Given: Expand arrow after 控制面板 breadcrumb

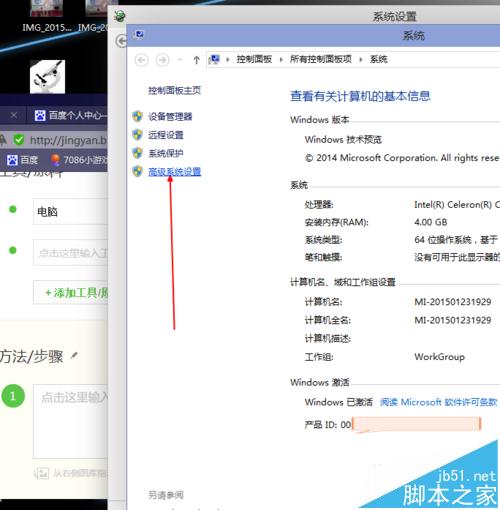Looking at the screenshot, I should [x=281, y=60].
